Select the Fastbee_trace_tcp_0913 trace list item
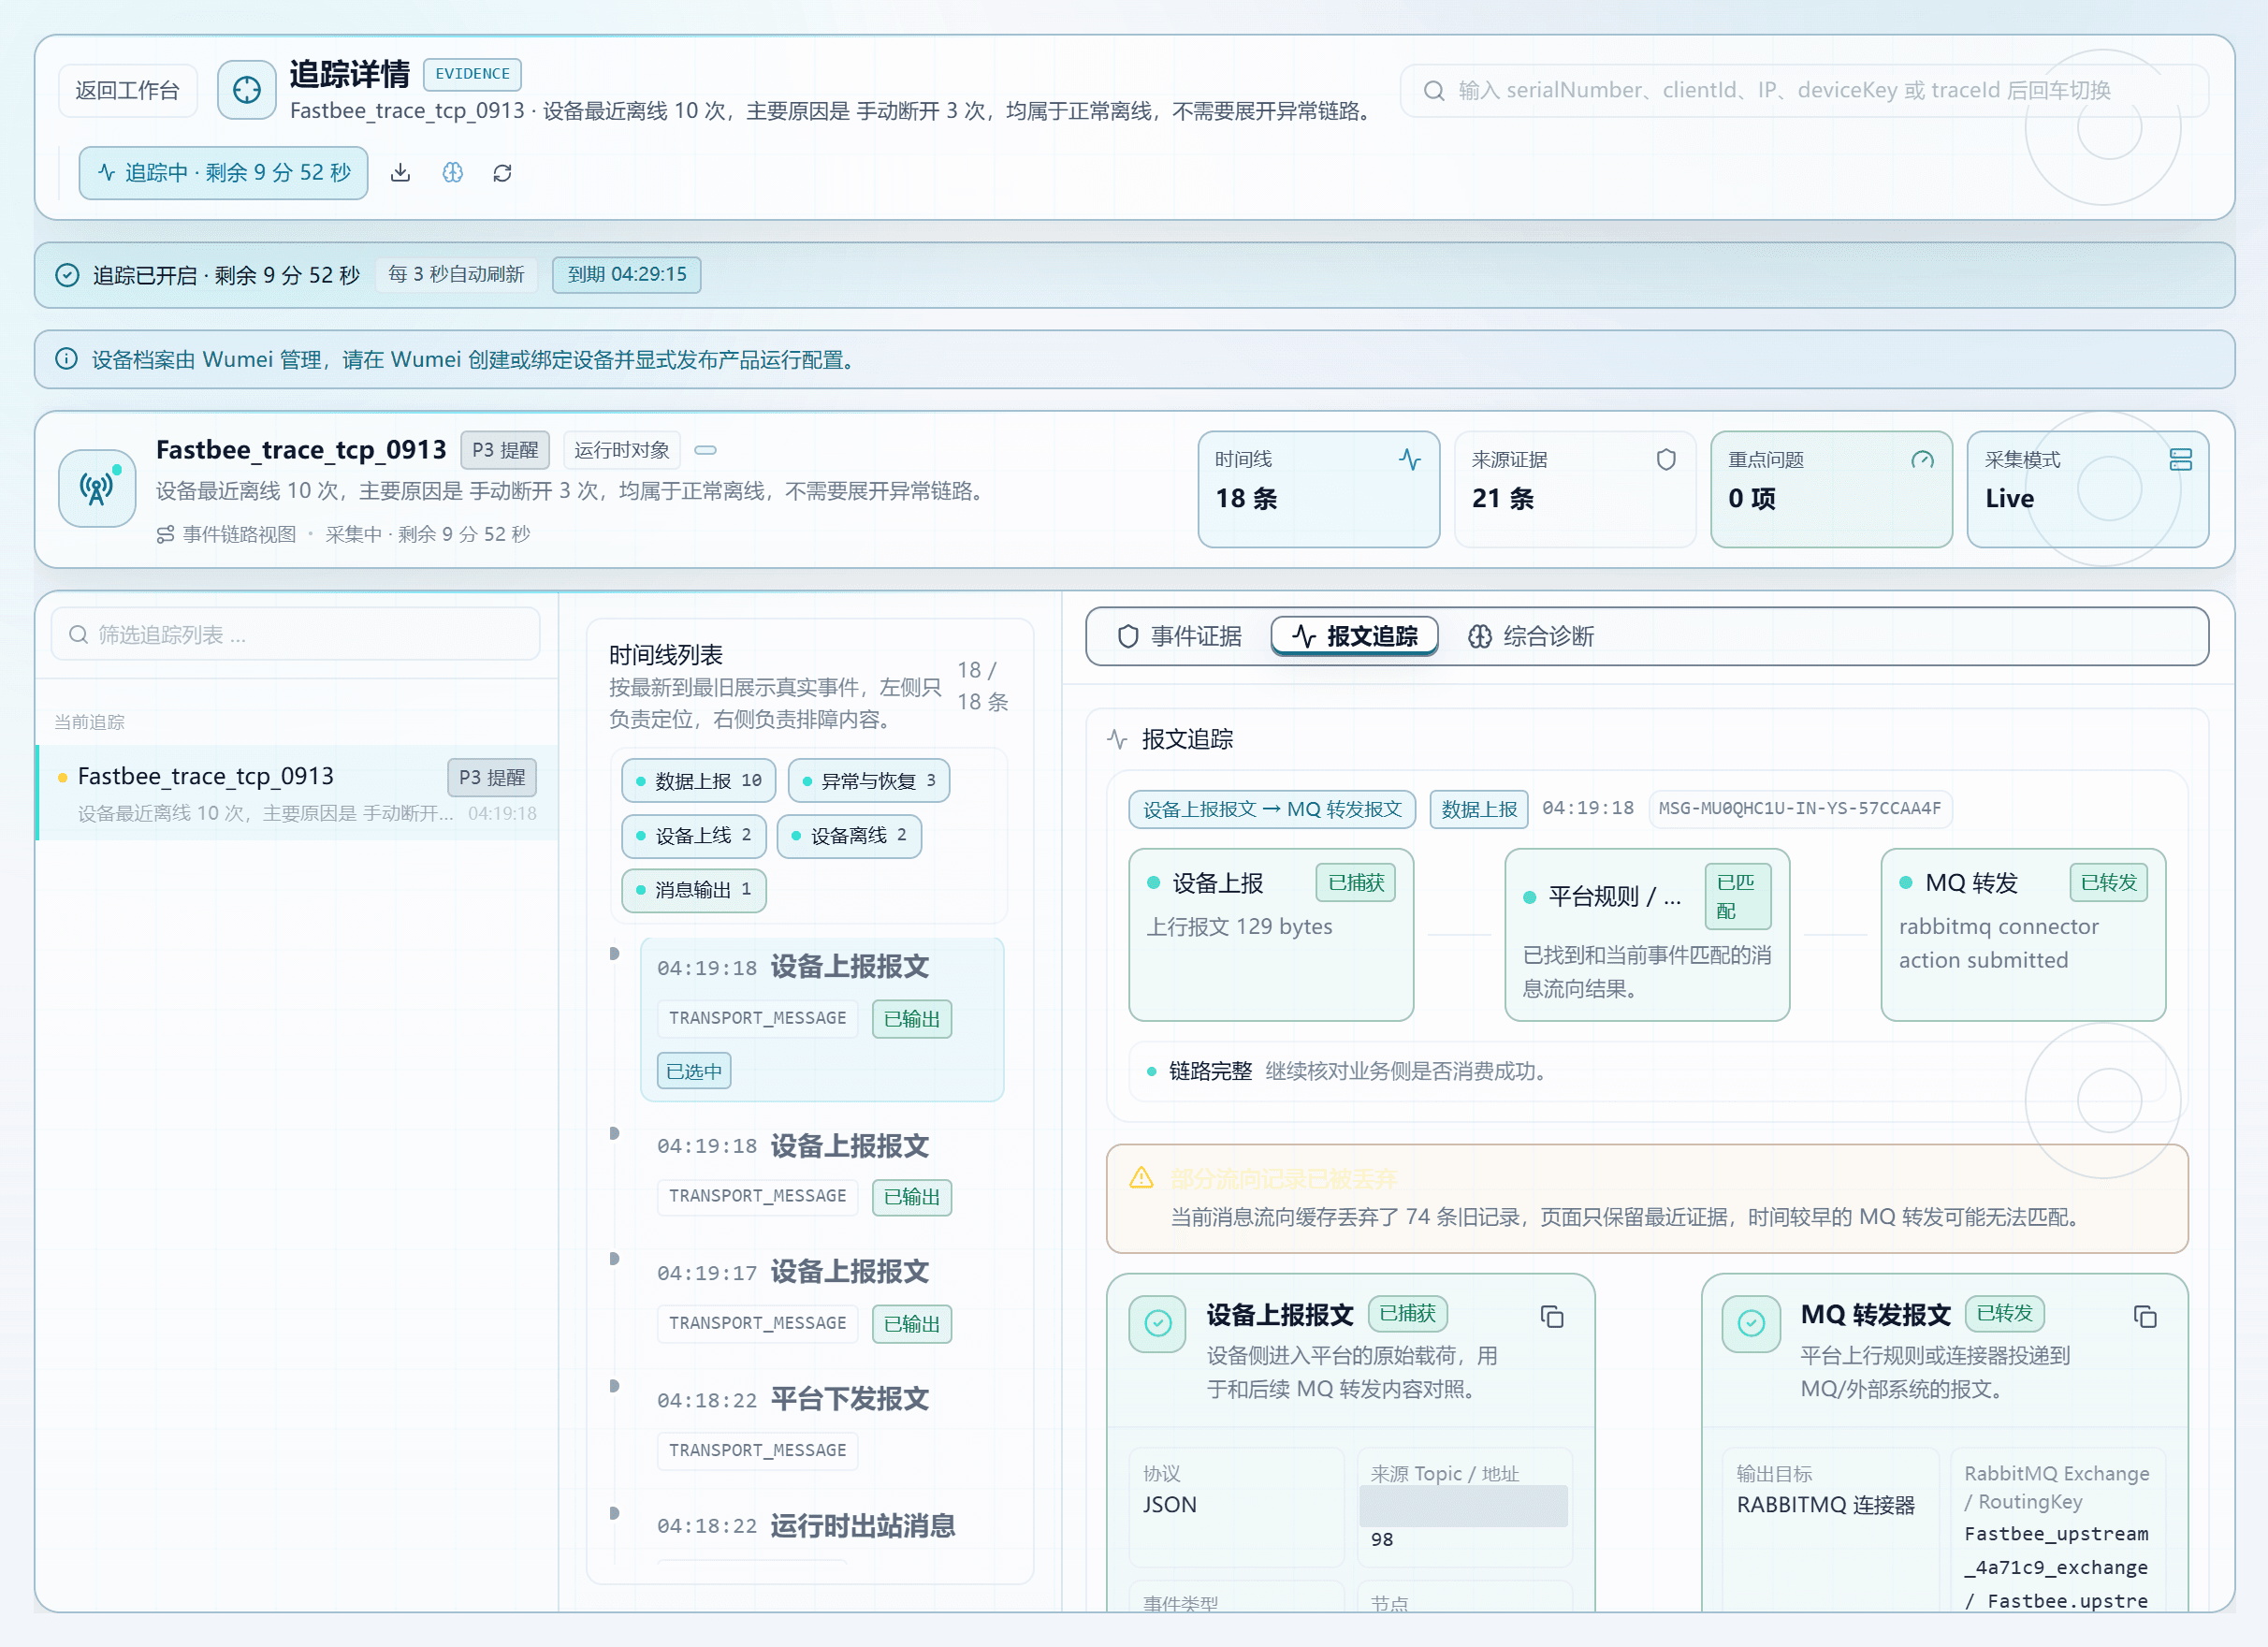 (297, 793)
